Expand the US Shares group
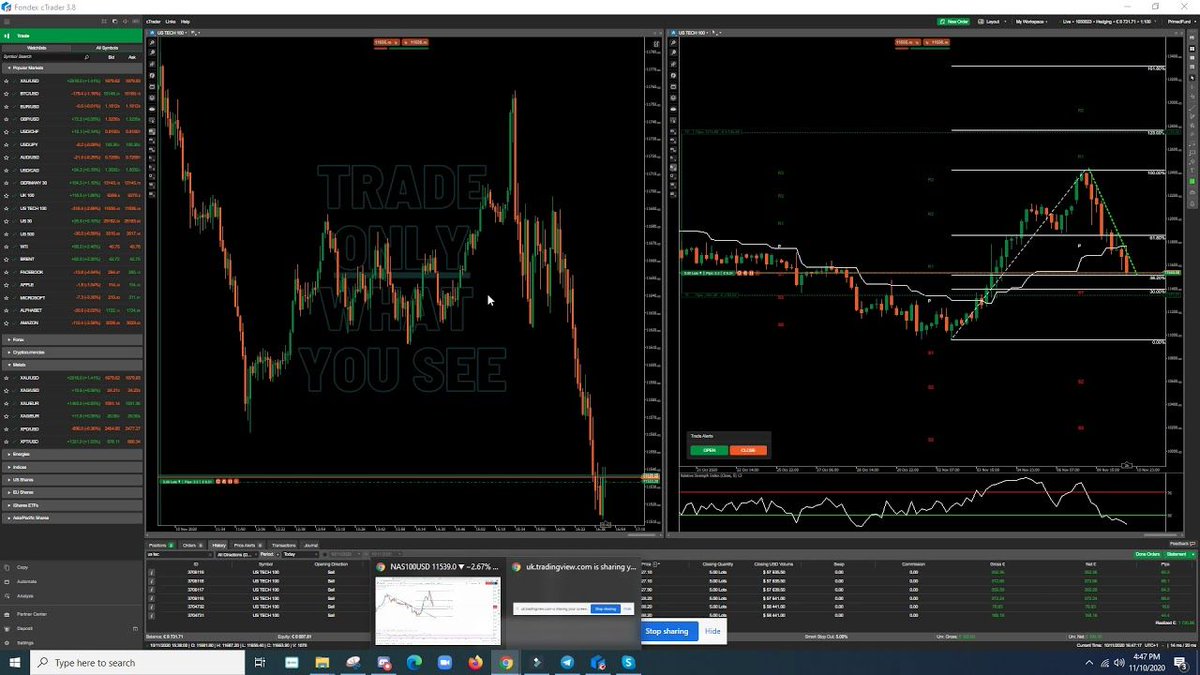Screen dimensions: 1200x675 (71, 480)
